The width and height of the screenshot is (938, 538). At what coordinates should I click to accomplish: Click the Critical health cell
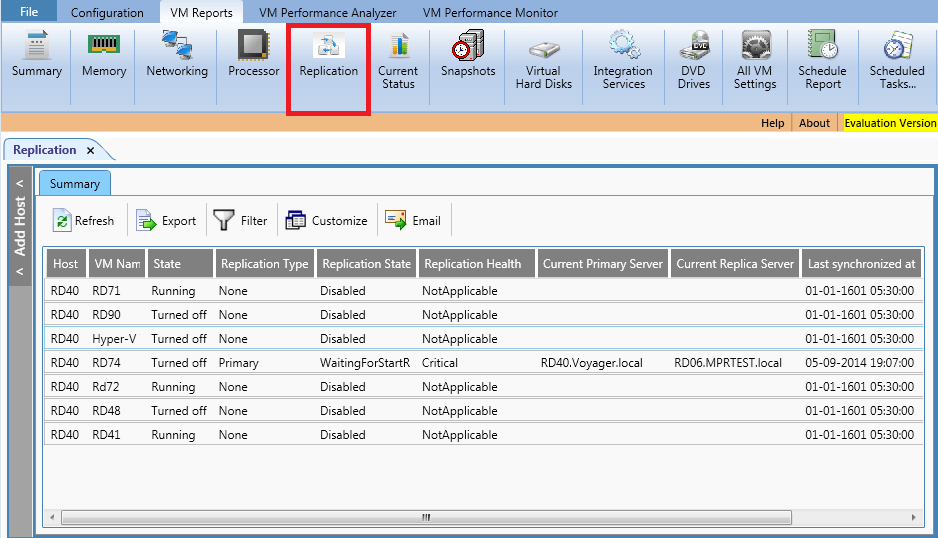point(440,363)
